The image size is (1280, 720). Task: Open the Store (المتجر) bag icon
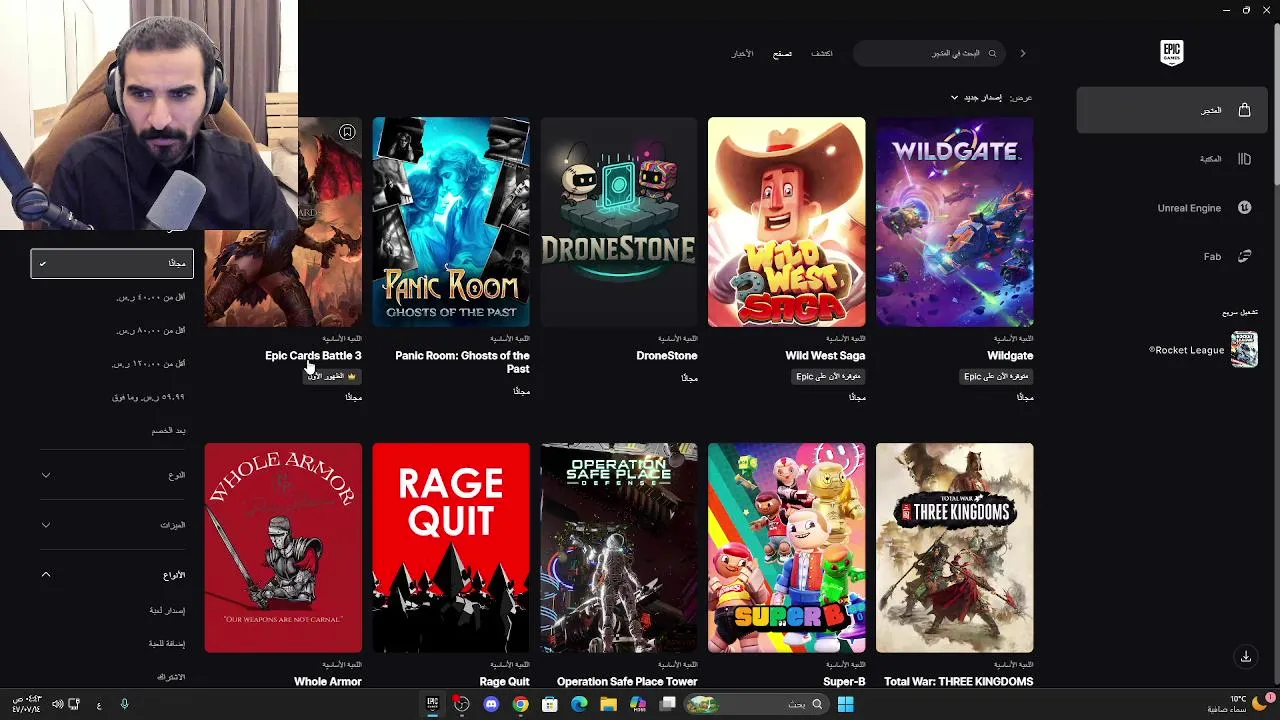tap(1244, 110)
